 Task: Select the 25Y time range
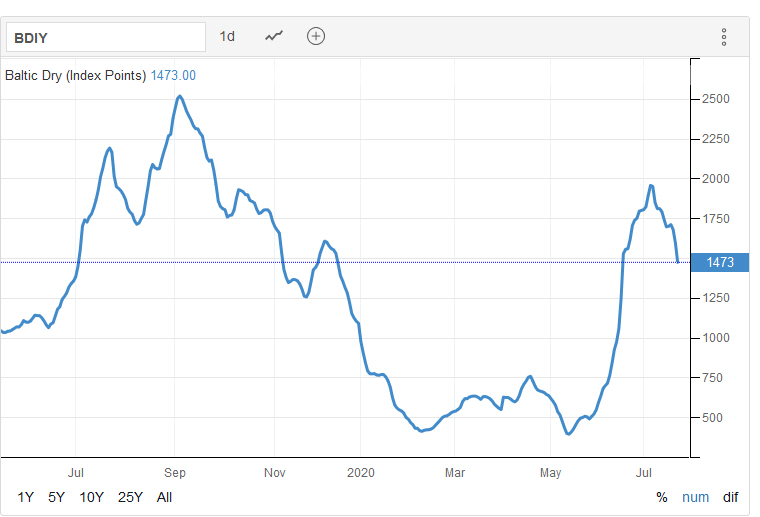click(x=130, y=498)
